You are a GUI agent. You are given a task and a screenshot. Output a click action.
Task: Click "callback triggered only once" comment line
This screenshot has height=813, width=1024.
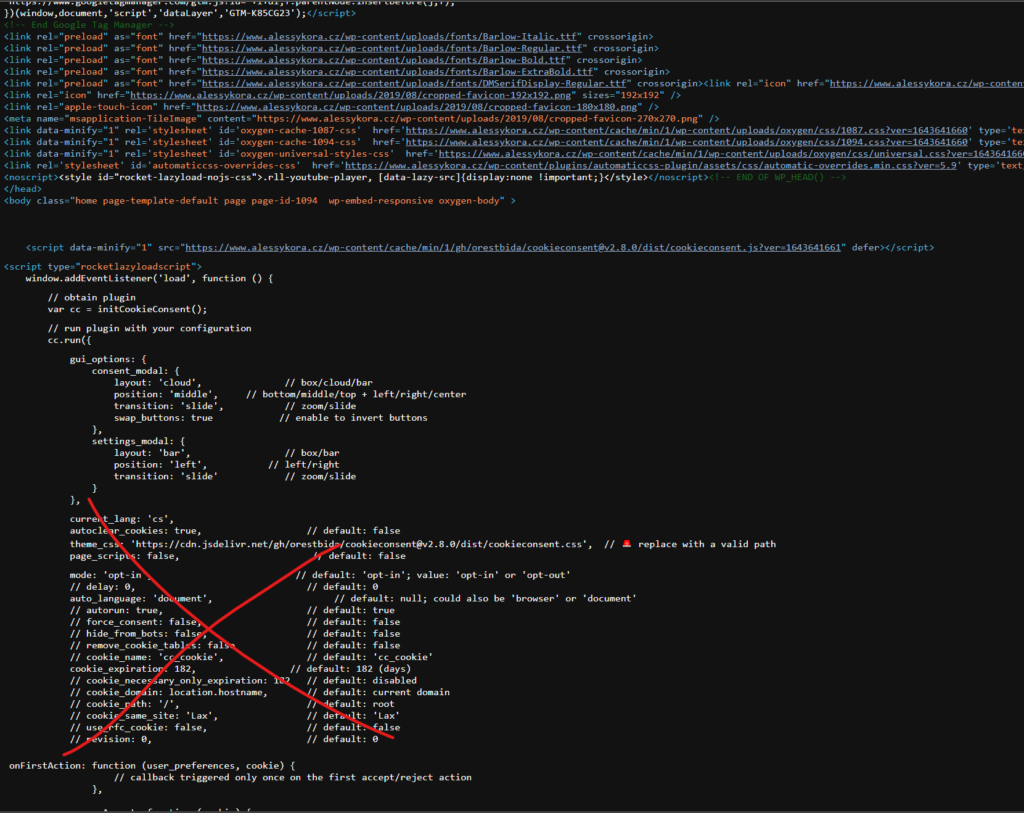coord(293,778)
